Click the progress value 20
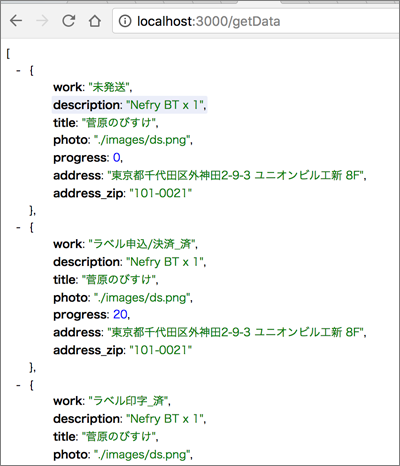The height and width of the screenshot is (466, 400). click(x=120, y=314)
